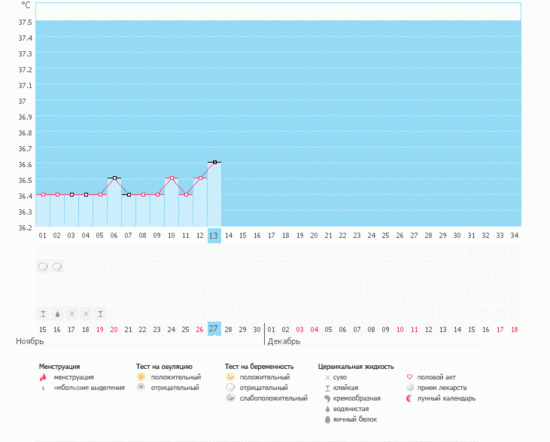The height and width of the screenshot is (442, 550).
Task: Select the 36.6 temperature point on day 13
Action: coord(215,162)
